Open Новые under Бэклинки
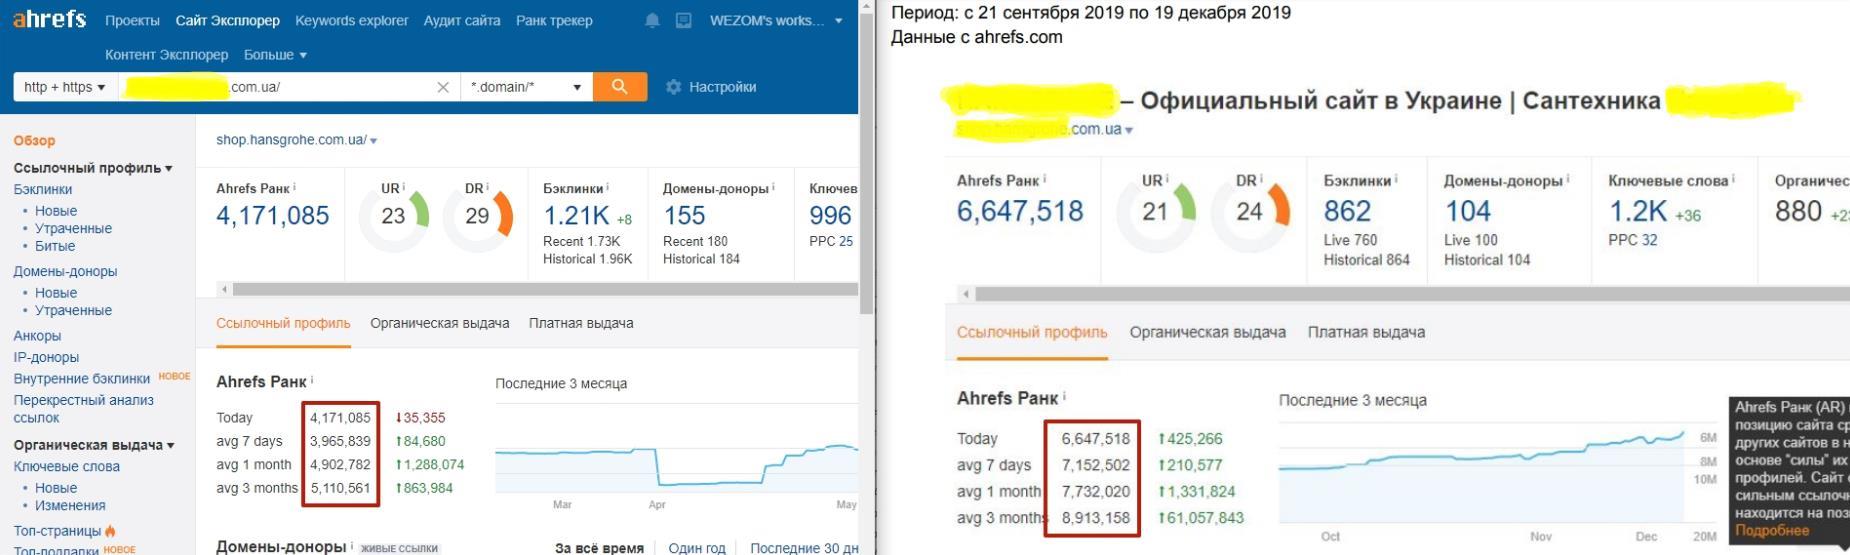The image size is (1850, 555). click(56, 211)
